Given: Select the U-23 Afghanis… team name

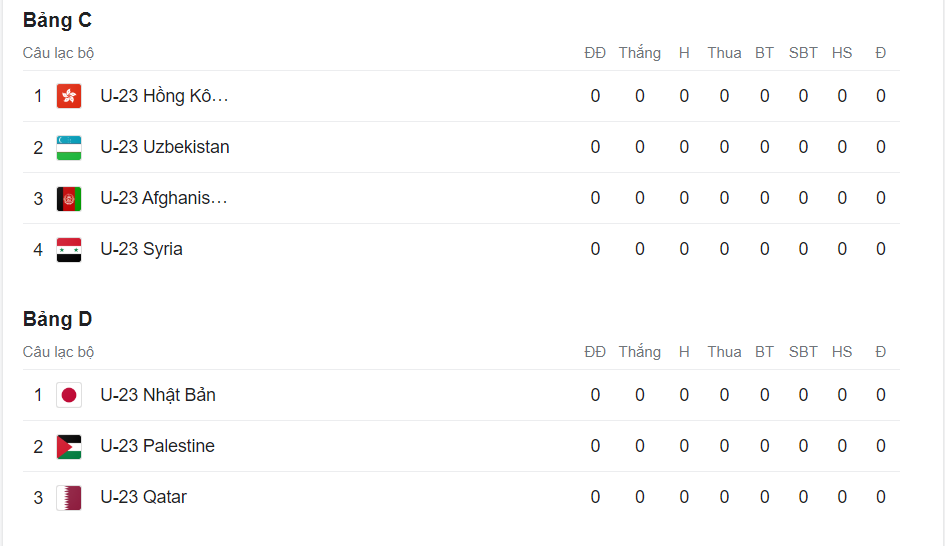Looking at the screenshot, I should 164,198.
